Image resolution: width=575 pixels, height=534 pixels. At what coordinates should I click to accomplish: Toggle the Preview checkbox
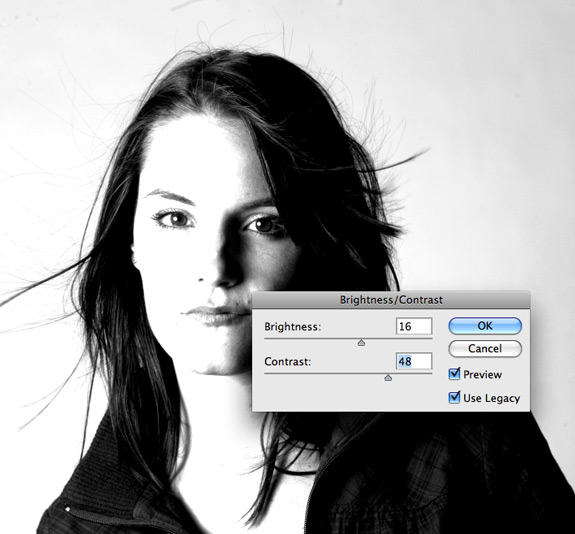454,374
